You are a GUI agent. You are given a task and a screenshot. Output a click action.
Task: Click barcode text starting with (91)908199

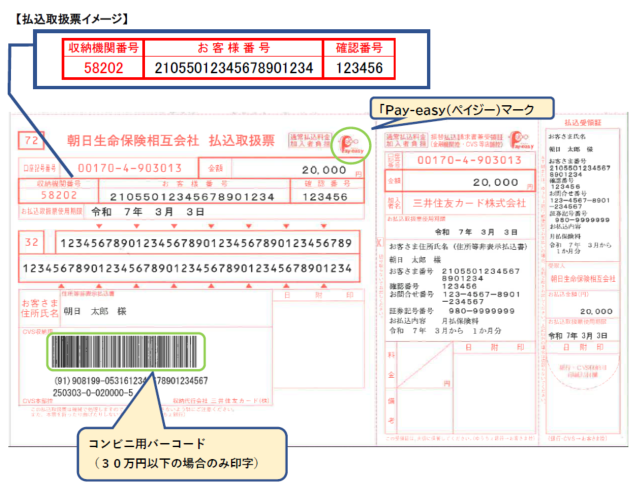coord(131,381)
